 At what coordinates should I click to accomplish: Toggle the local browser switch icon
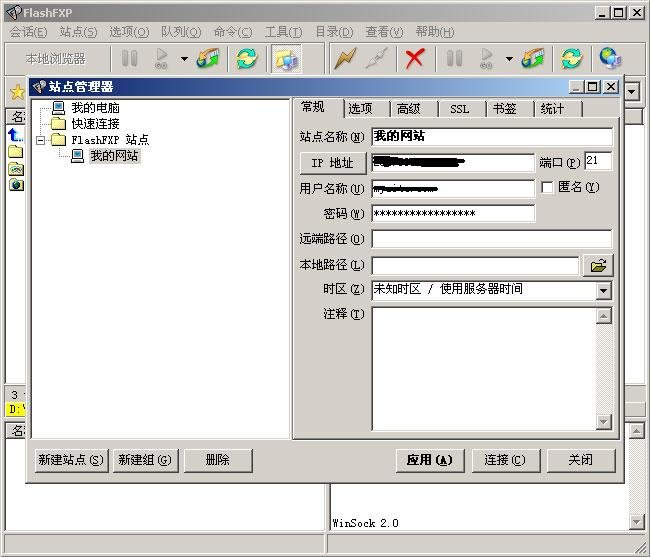tap(286, 59)
